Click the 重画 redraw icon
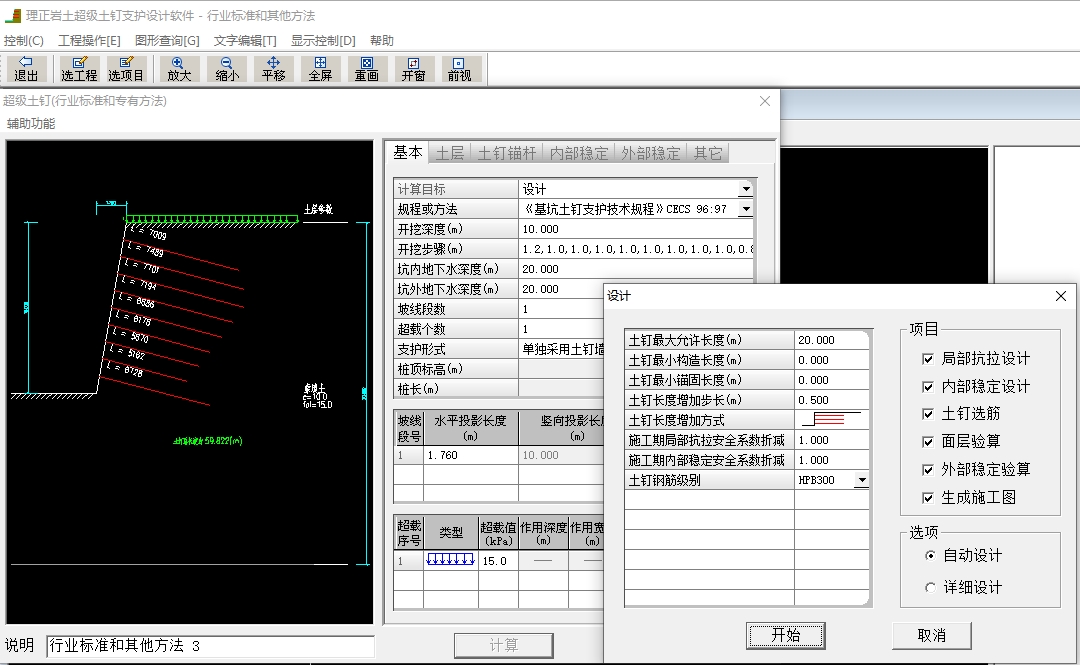Image resolution: width=1080 pixels, height=665 pixels. point(367,68)
